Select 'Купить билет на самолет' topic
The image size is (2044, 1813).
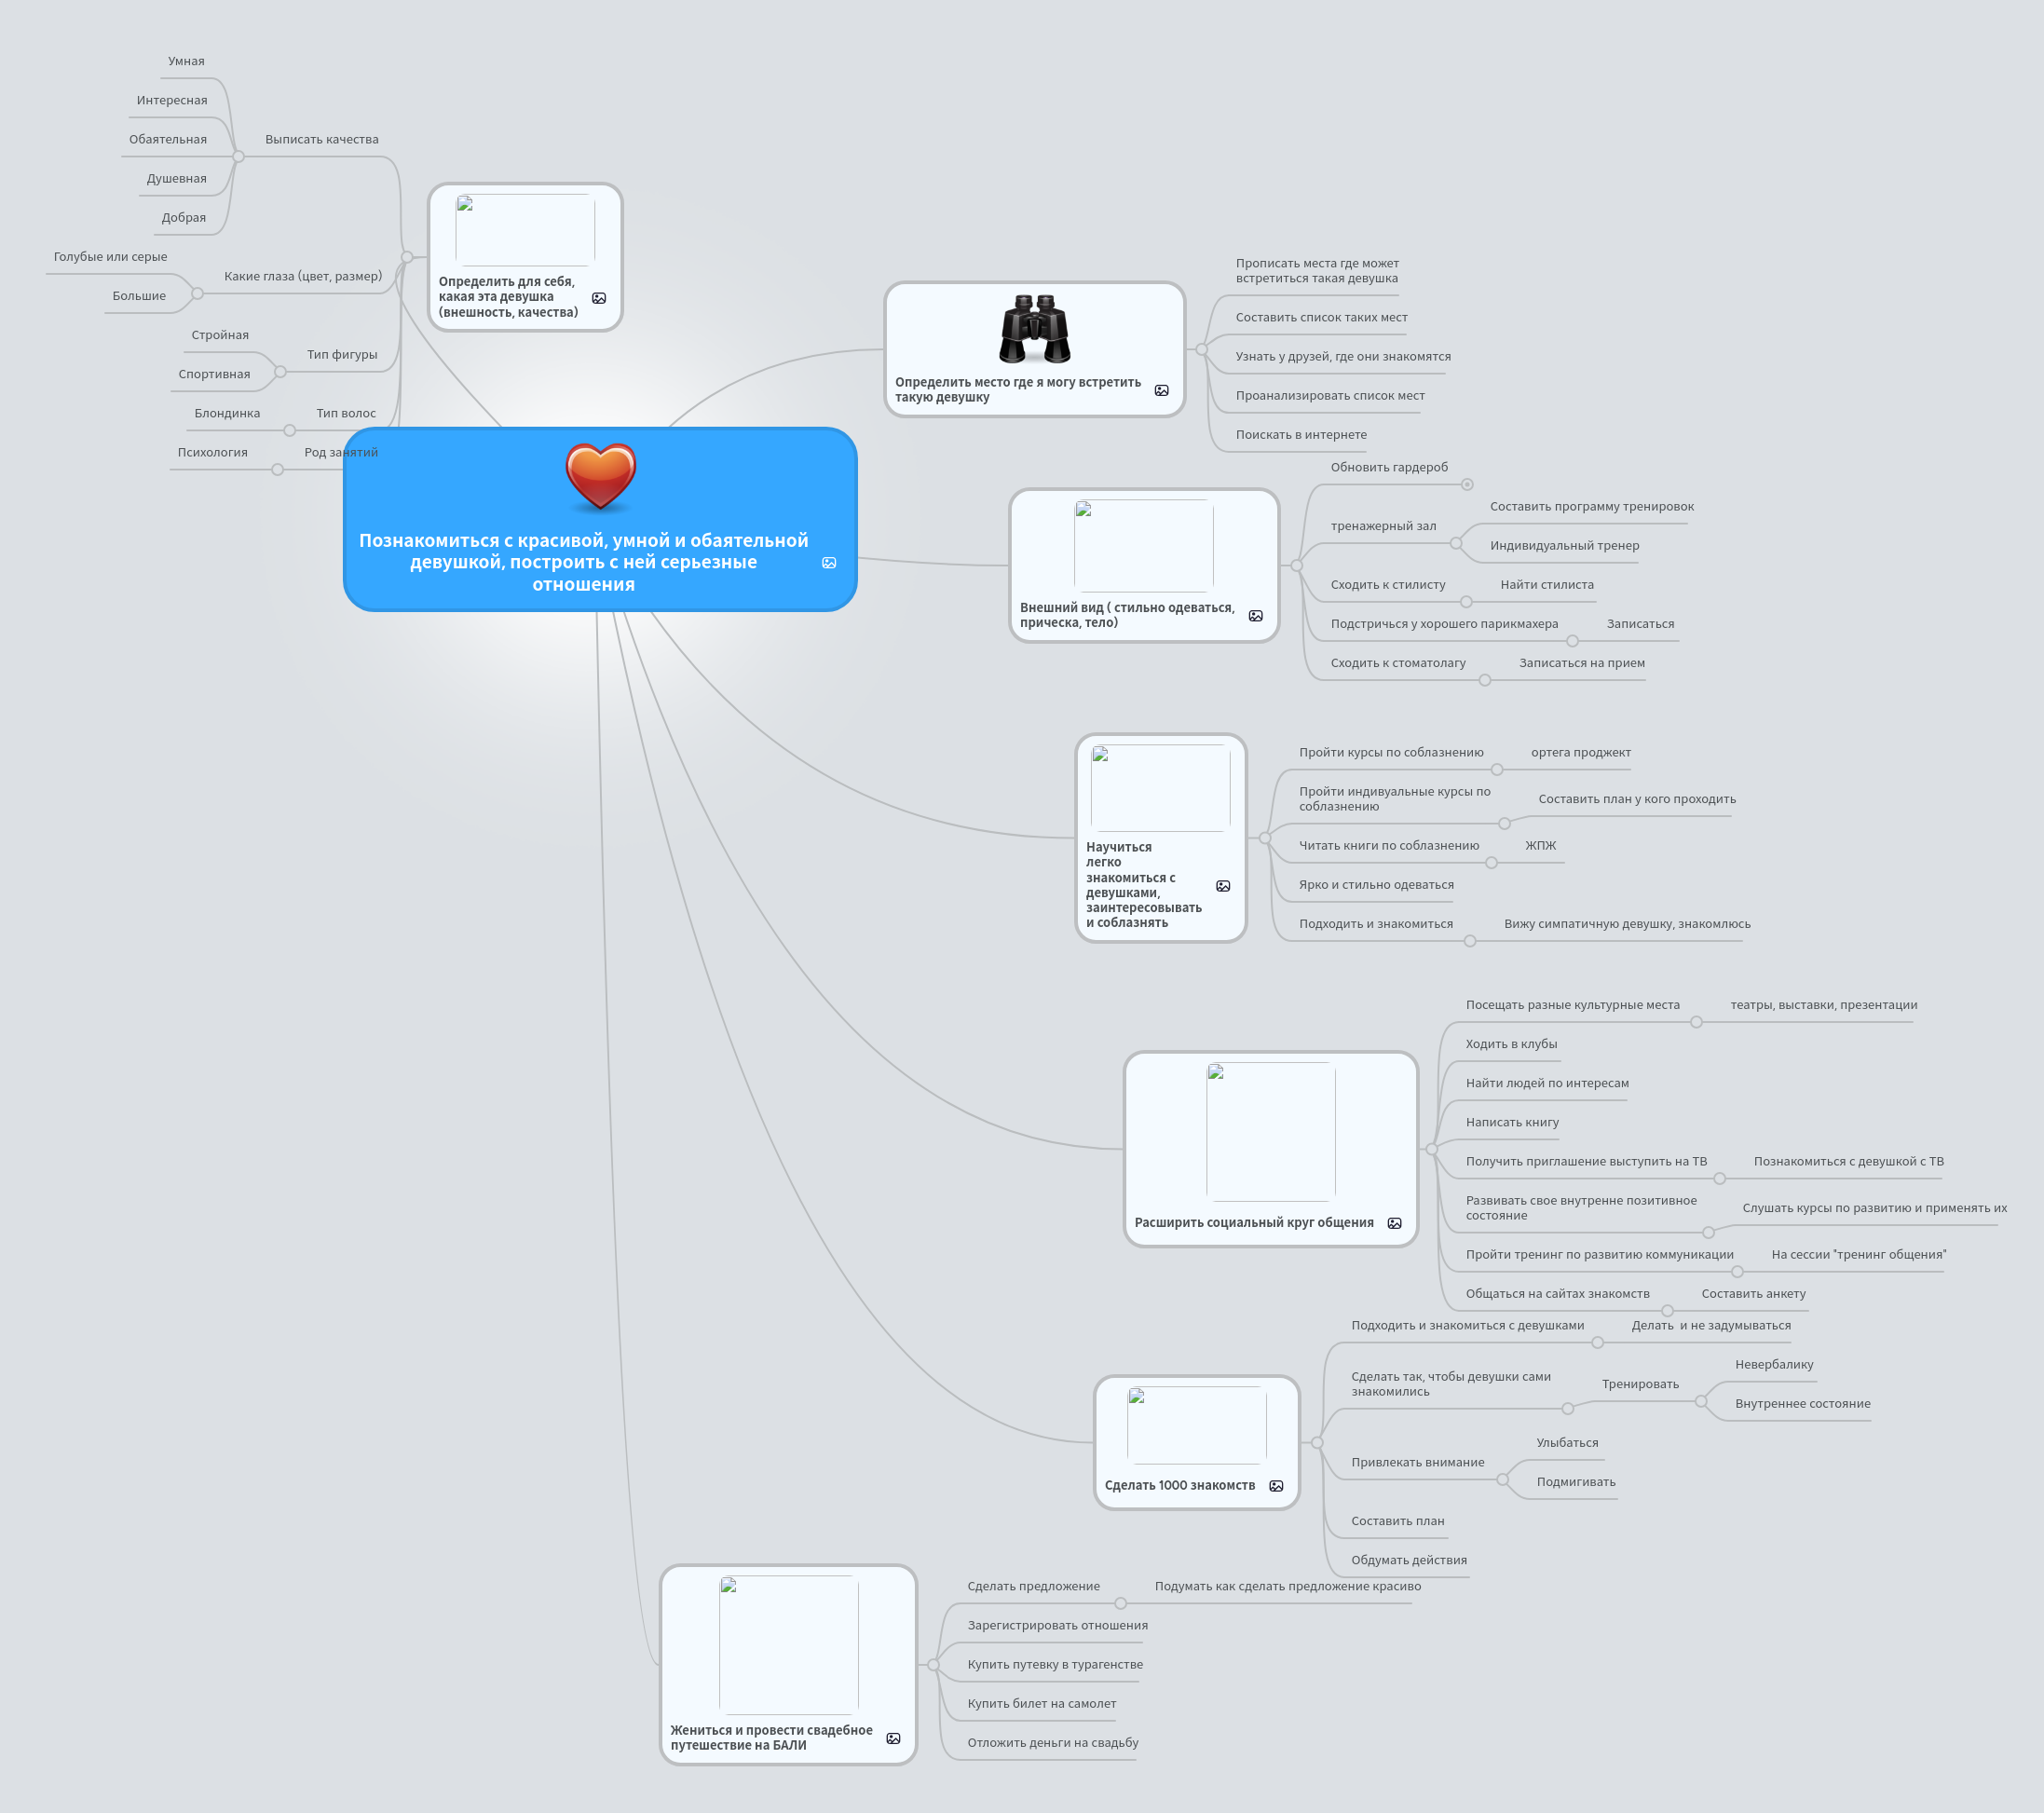pos(1041,1704)
